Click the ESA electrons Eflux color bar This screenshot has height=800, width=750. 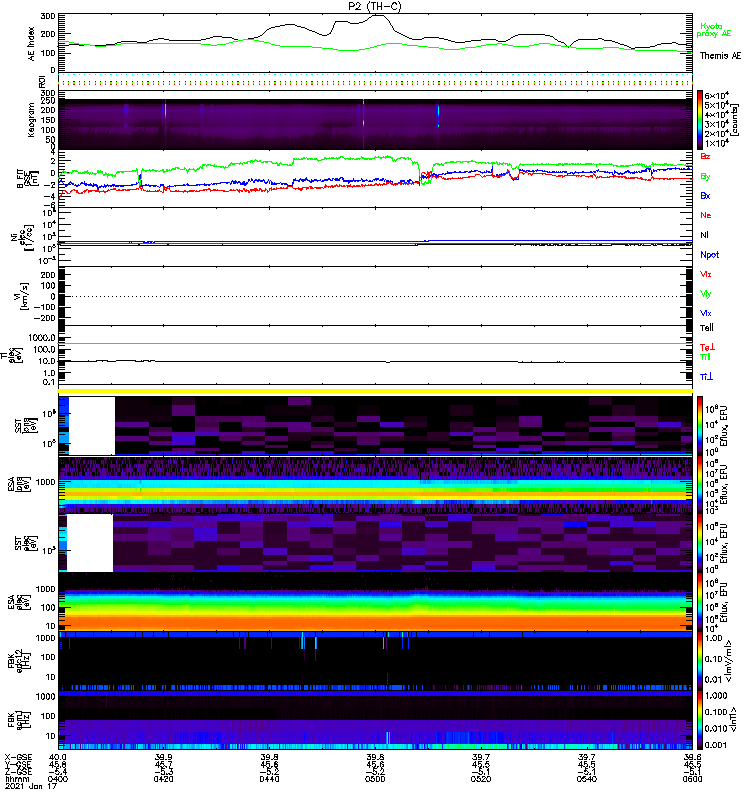point(700,601)
